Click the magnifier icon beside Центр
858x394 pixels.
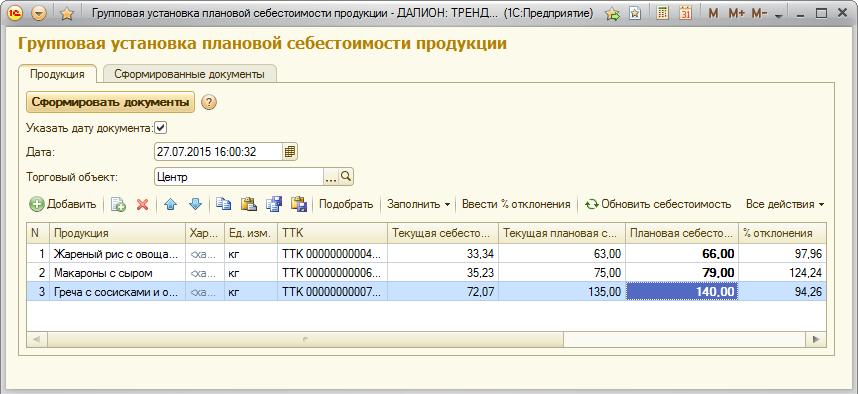346,177
